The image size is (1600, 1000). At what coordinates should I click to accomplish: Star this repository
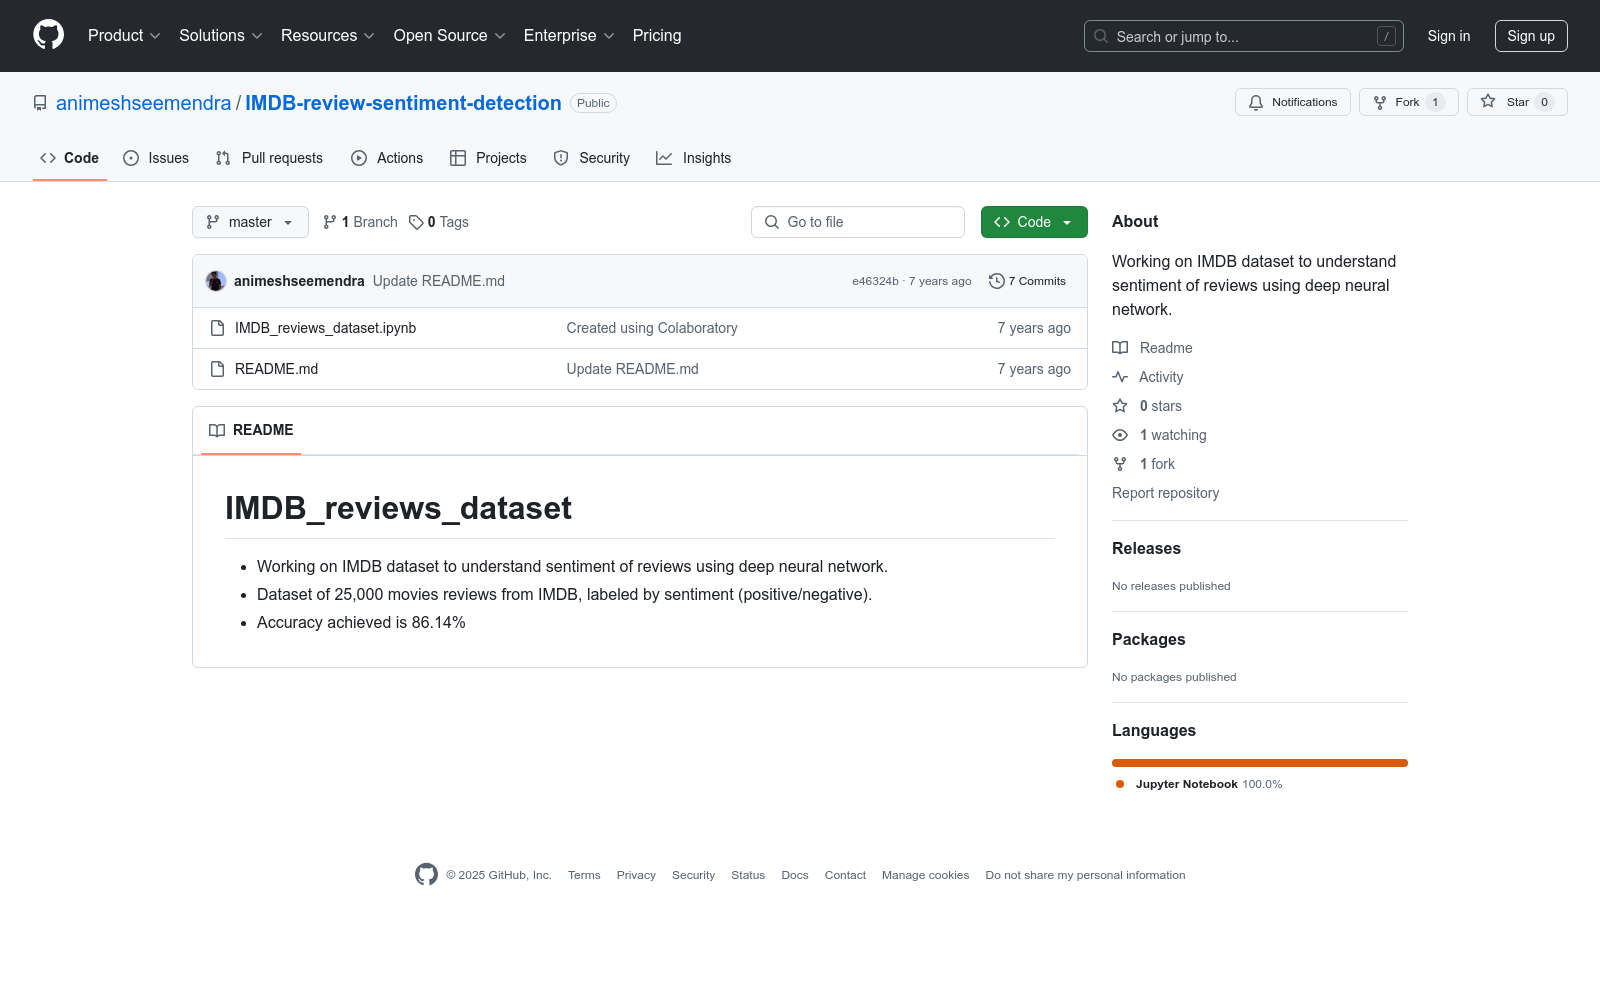[x=1517, y=102]
